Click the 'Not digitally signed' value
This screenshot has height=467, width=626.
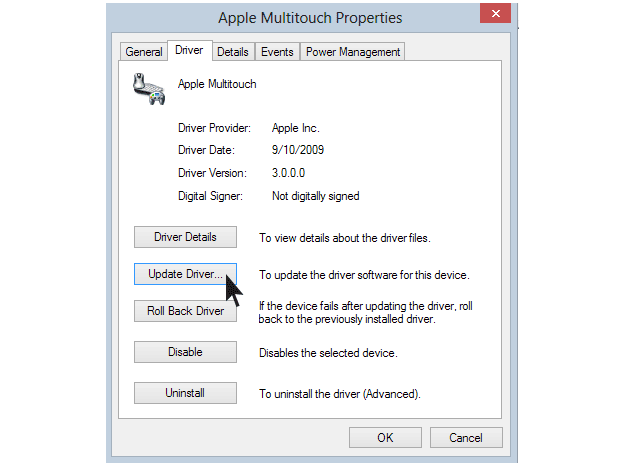point(316,196)
